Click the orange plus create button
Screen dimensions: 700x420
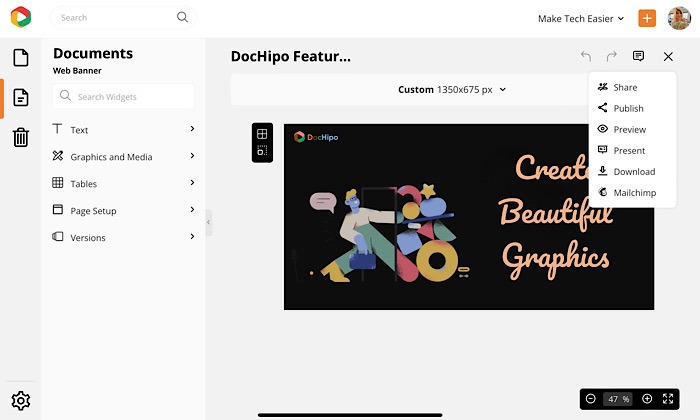click(647, 18)
